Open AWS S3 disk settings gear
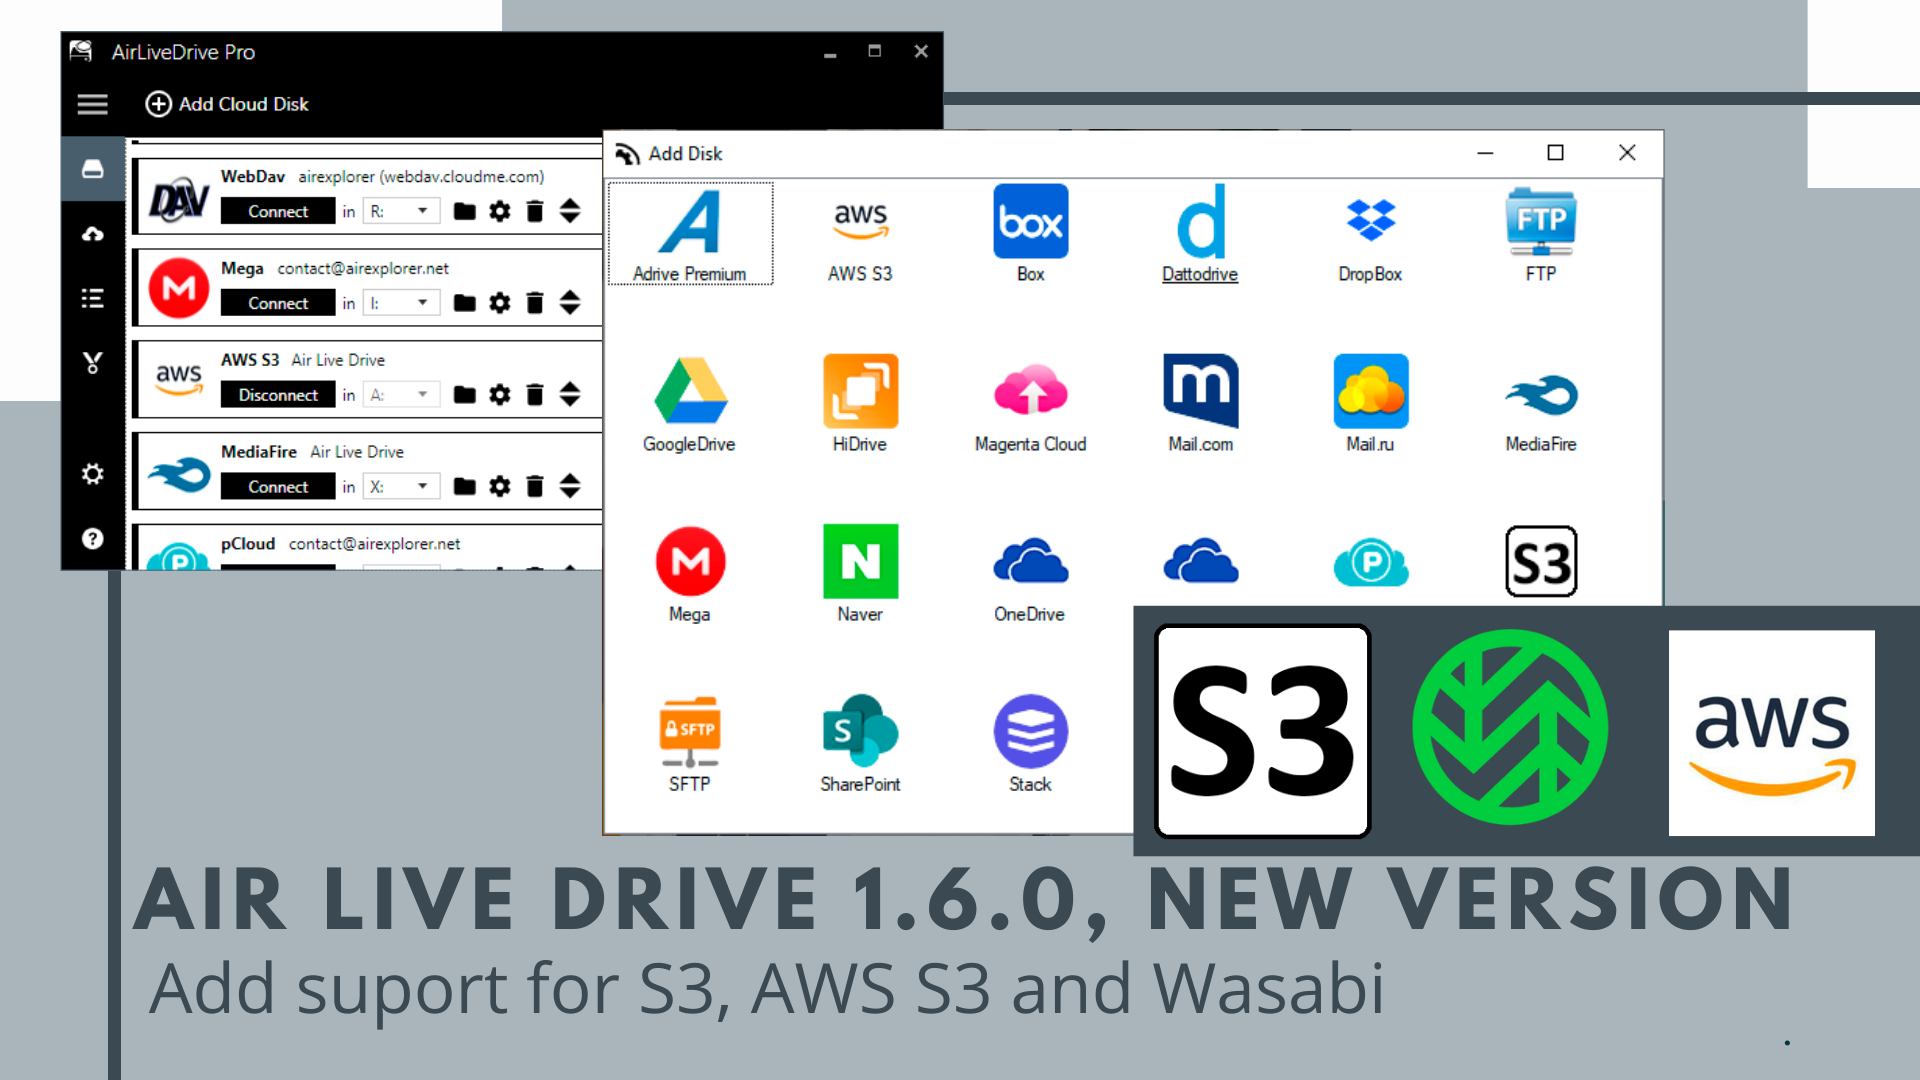Screen dimensions: 1920x1080 [x=500, y=395]
